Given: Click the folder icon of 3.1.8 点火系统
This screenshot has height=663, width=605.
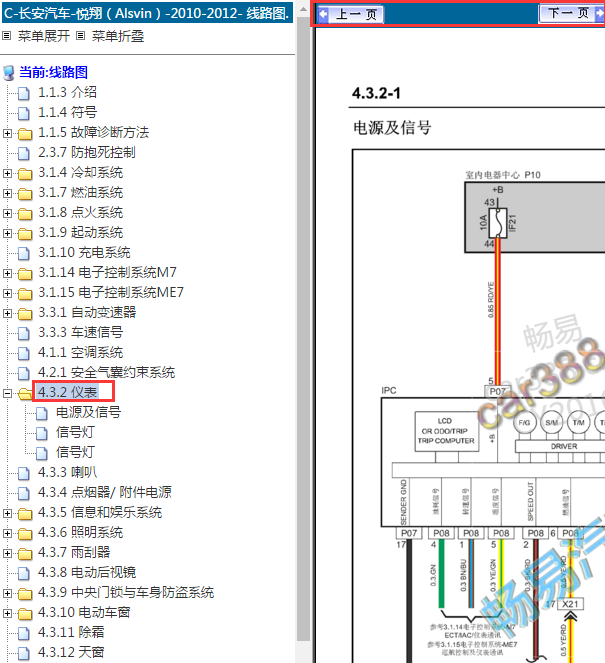Looking at the screenshot, I should 25,214.
